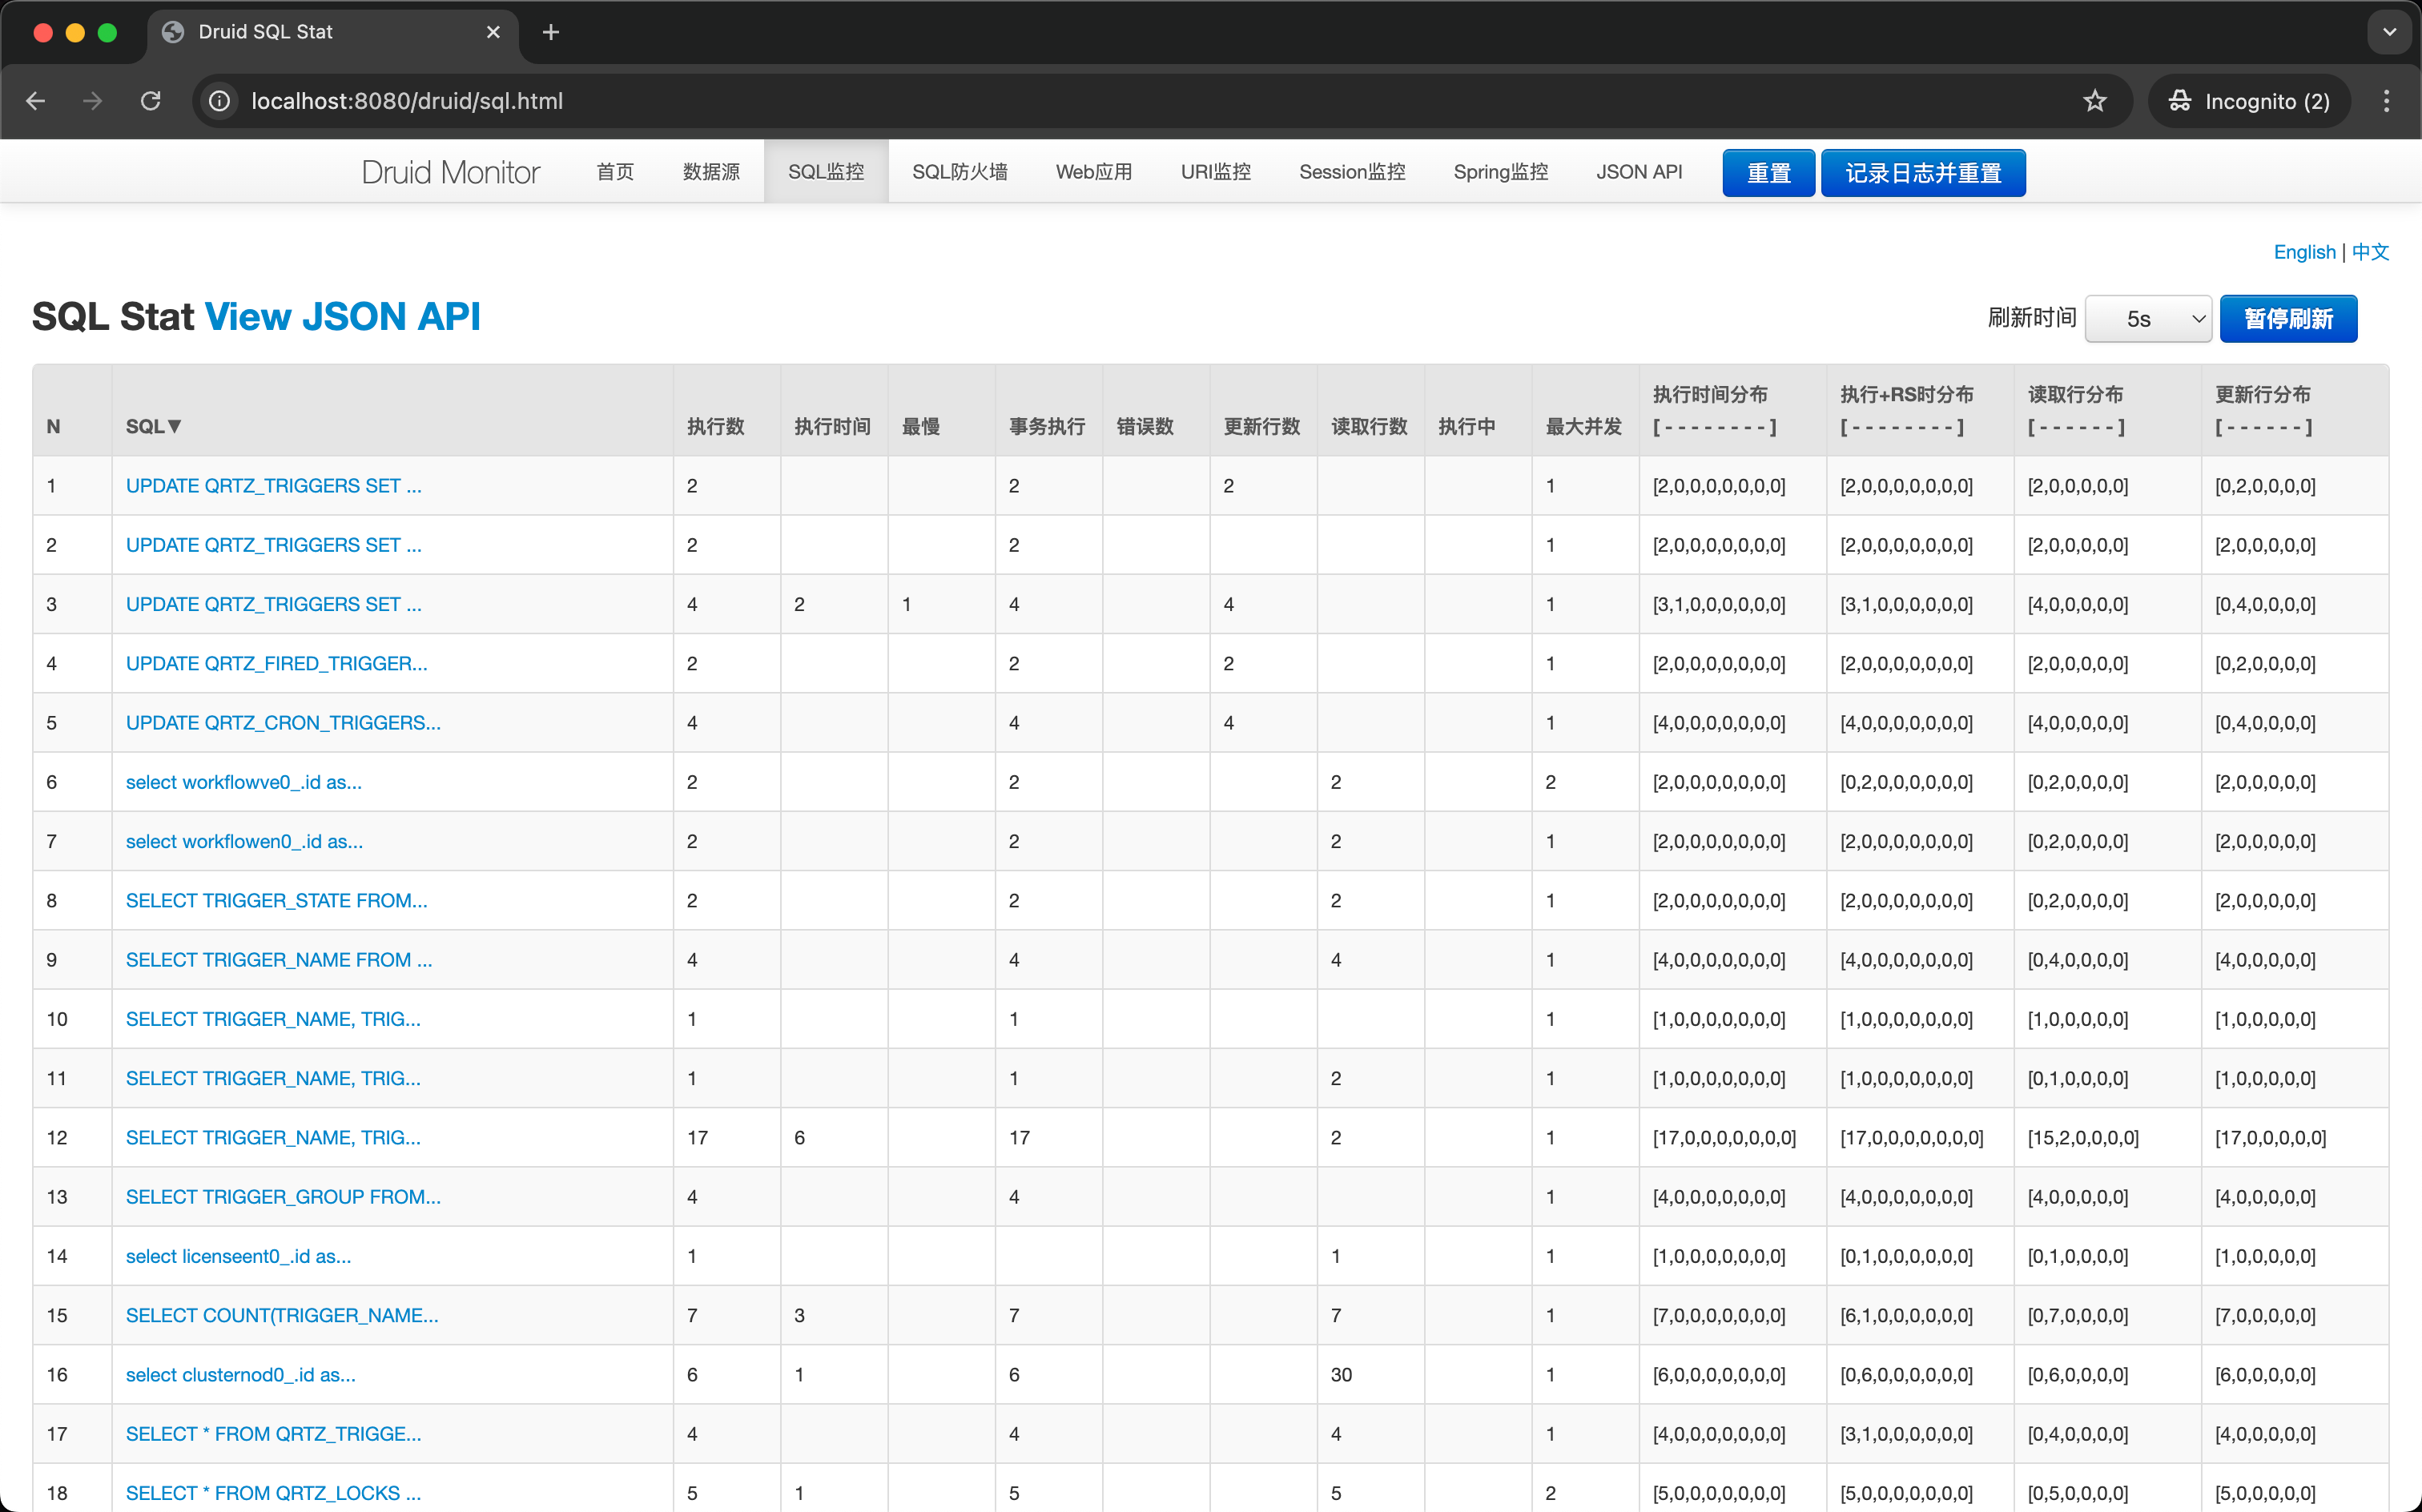This screenshot has height=1512, width=2422.
Task: Open the Incognito profile indicator
Action: point(2248,101)
